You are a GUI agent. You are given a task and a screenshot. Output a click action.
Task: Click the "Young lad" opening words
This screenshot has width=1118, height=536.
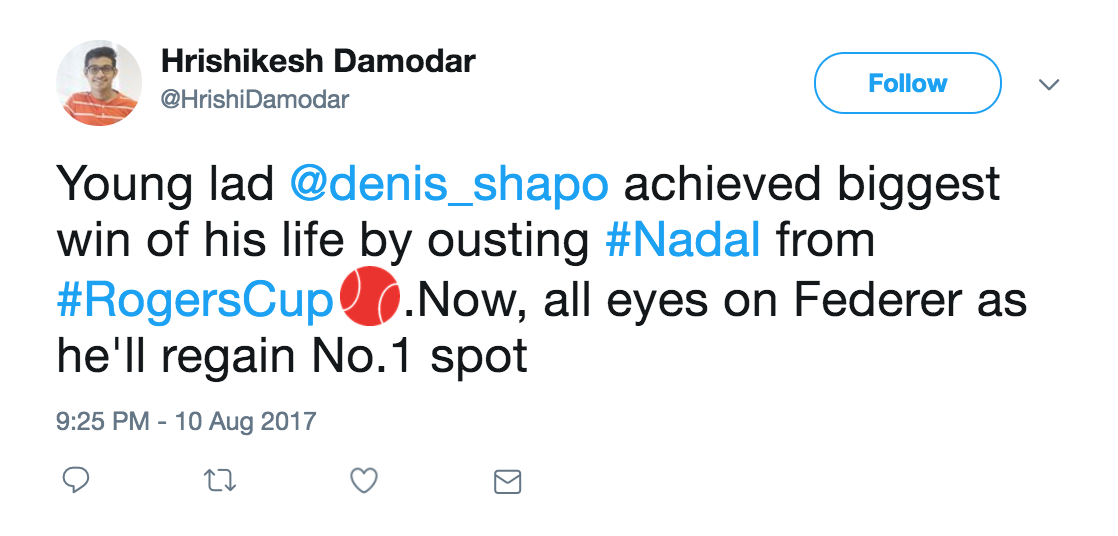tap(165, 185)
